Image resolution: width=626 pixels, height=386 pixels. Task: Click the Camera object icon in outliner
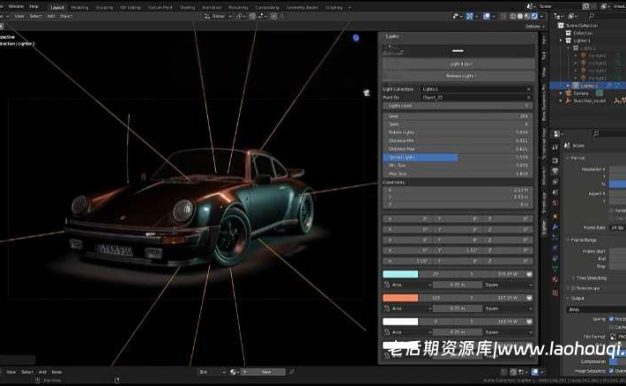[x=568, y=93]
